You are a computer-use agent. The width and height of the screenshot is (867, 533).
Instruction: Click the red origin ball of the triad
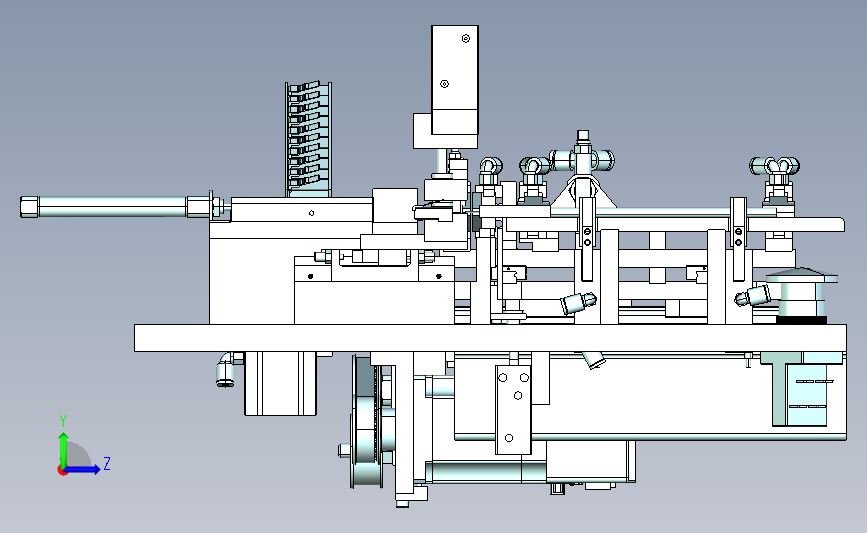coord(62,471)
